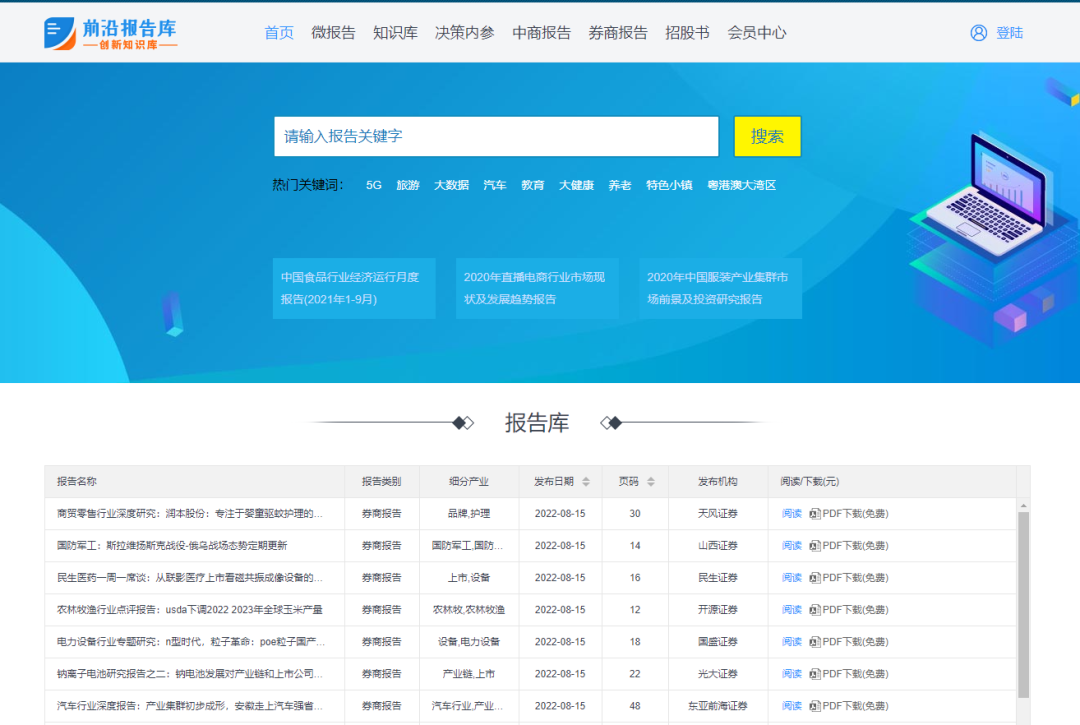Click the PDF下载 icon for the 钠离子电池 report

816,673
